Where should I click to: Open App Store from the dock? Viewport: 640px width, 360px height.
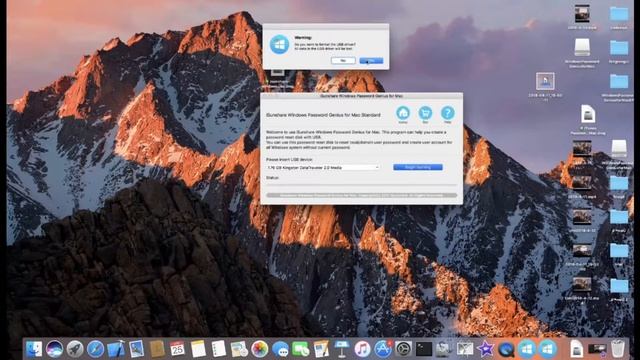pos(383,349)
